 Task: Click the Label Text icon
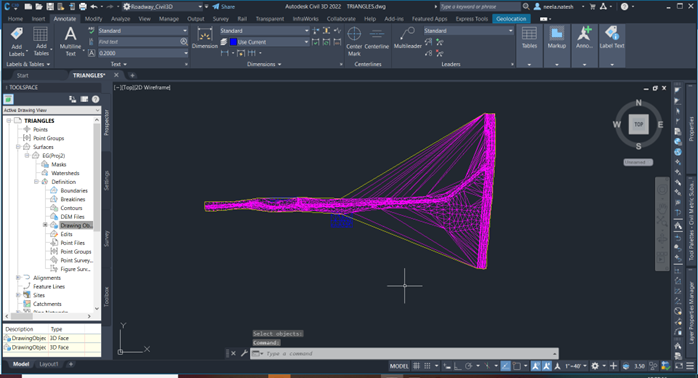612,37
